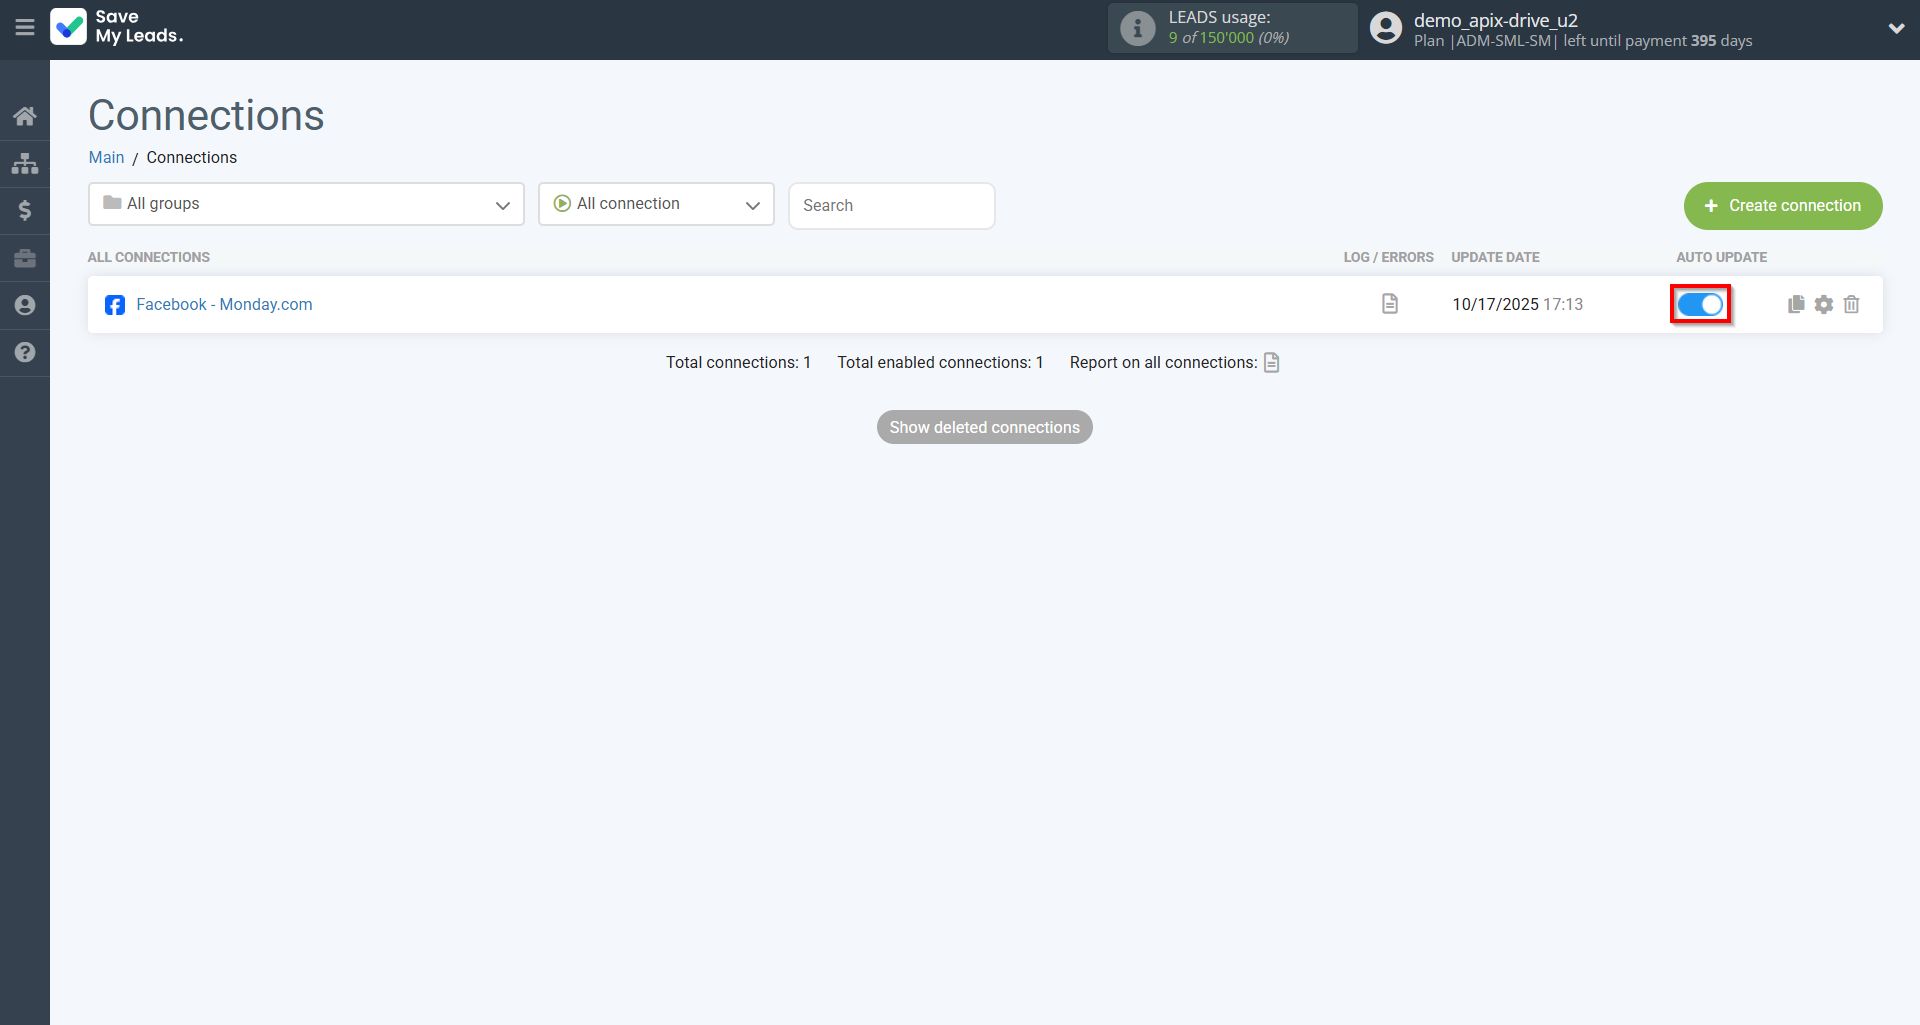Click the Create connection button
Screen dimensions: 1920x1025
coord(1783,205)
